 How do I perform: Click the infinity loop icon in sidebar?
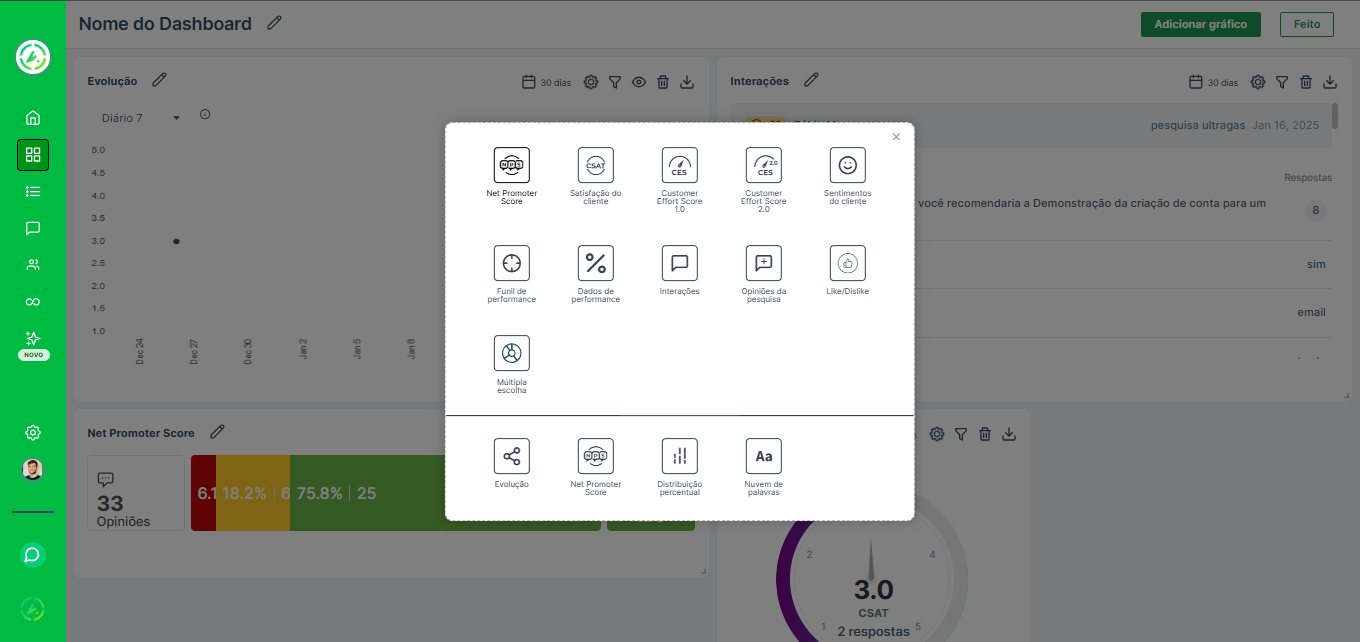tap(33, 301)
